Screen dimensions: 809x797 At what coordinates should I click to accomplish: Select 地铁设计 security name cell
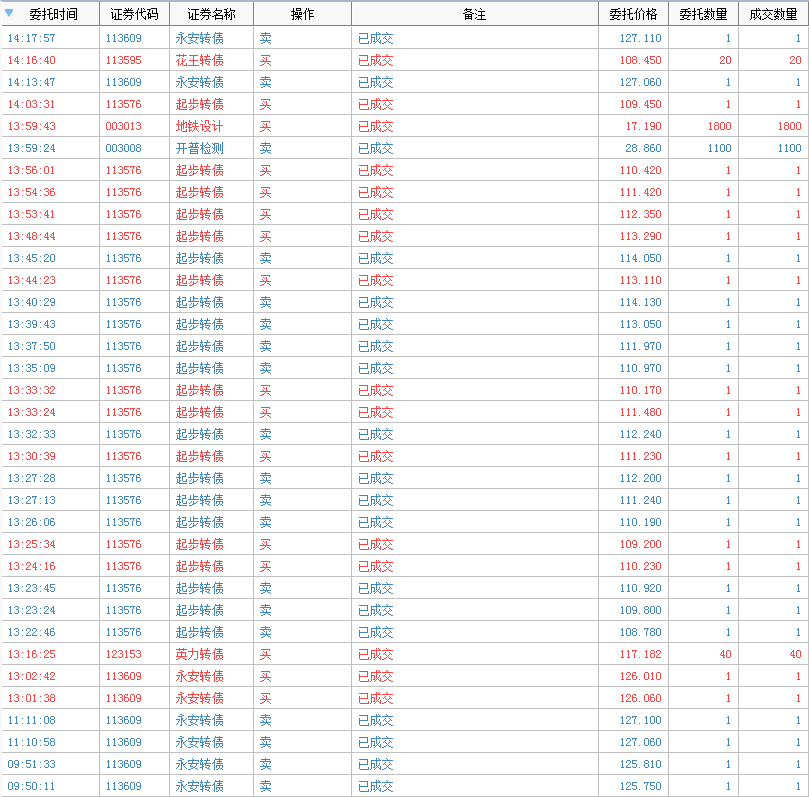(x=200, y=126)
